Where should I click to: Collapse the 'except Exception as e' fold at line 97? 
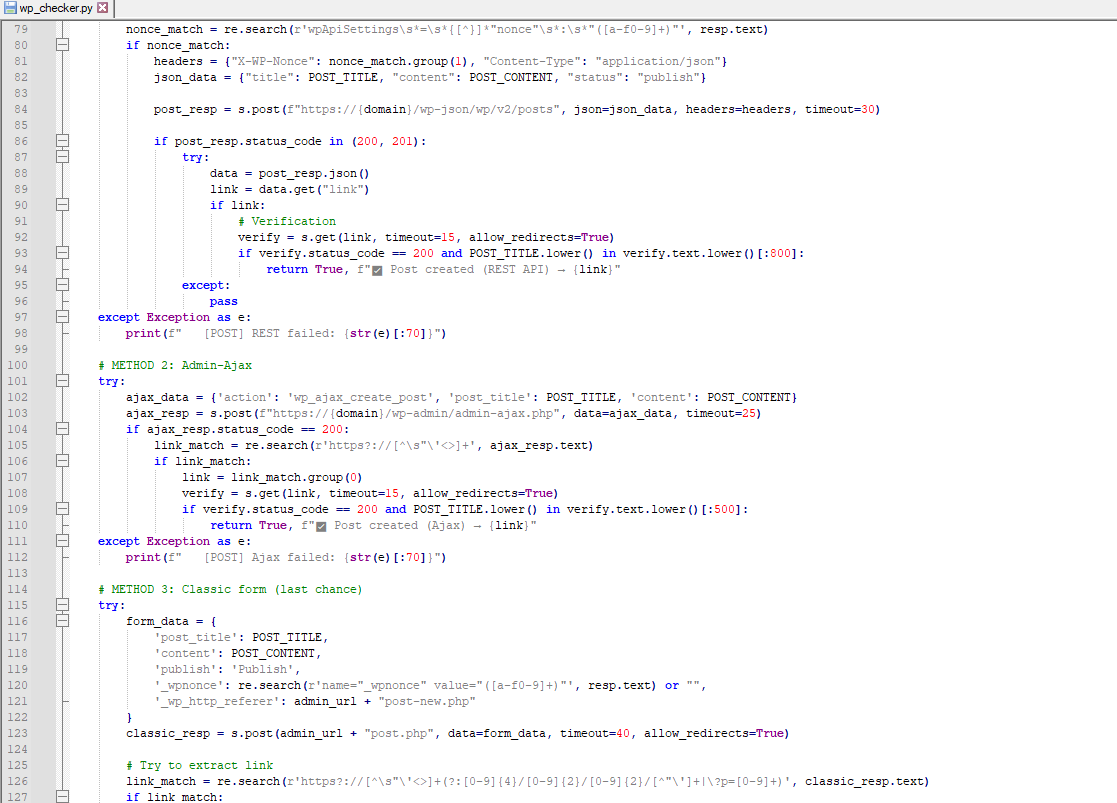click(x=63, y=317)
